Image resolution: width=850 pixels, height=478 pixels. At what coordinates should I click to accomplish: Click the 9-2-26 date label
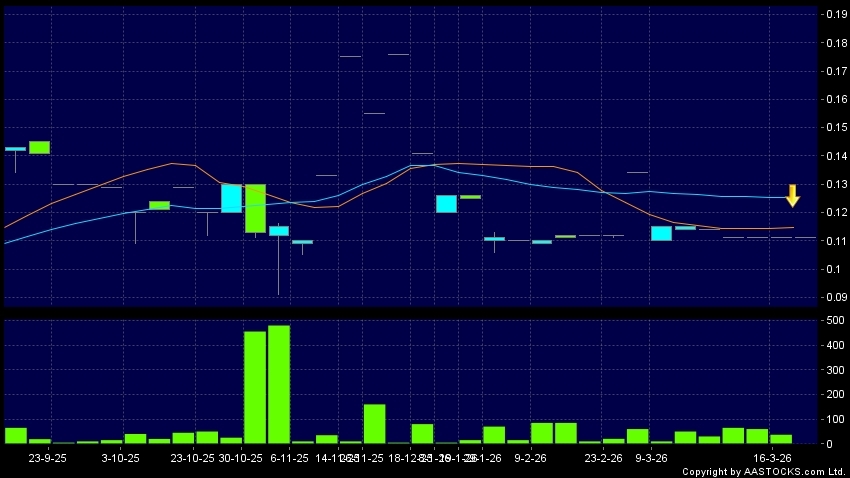pos(530,457)
